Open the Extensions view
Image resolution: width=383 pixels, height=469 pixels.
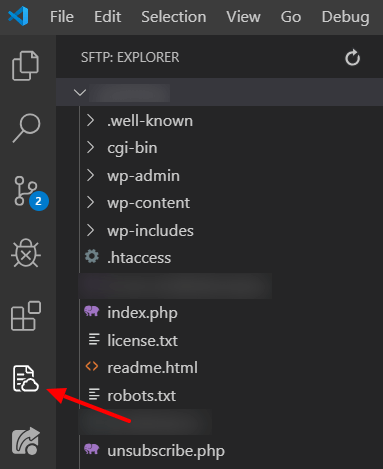pyautogui.click(x=26, y=316)
